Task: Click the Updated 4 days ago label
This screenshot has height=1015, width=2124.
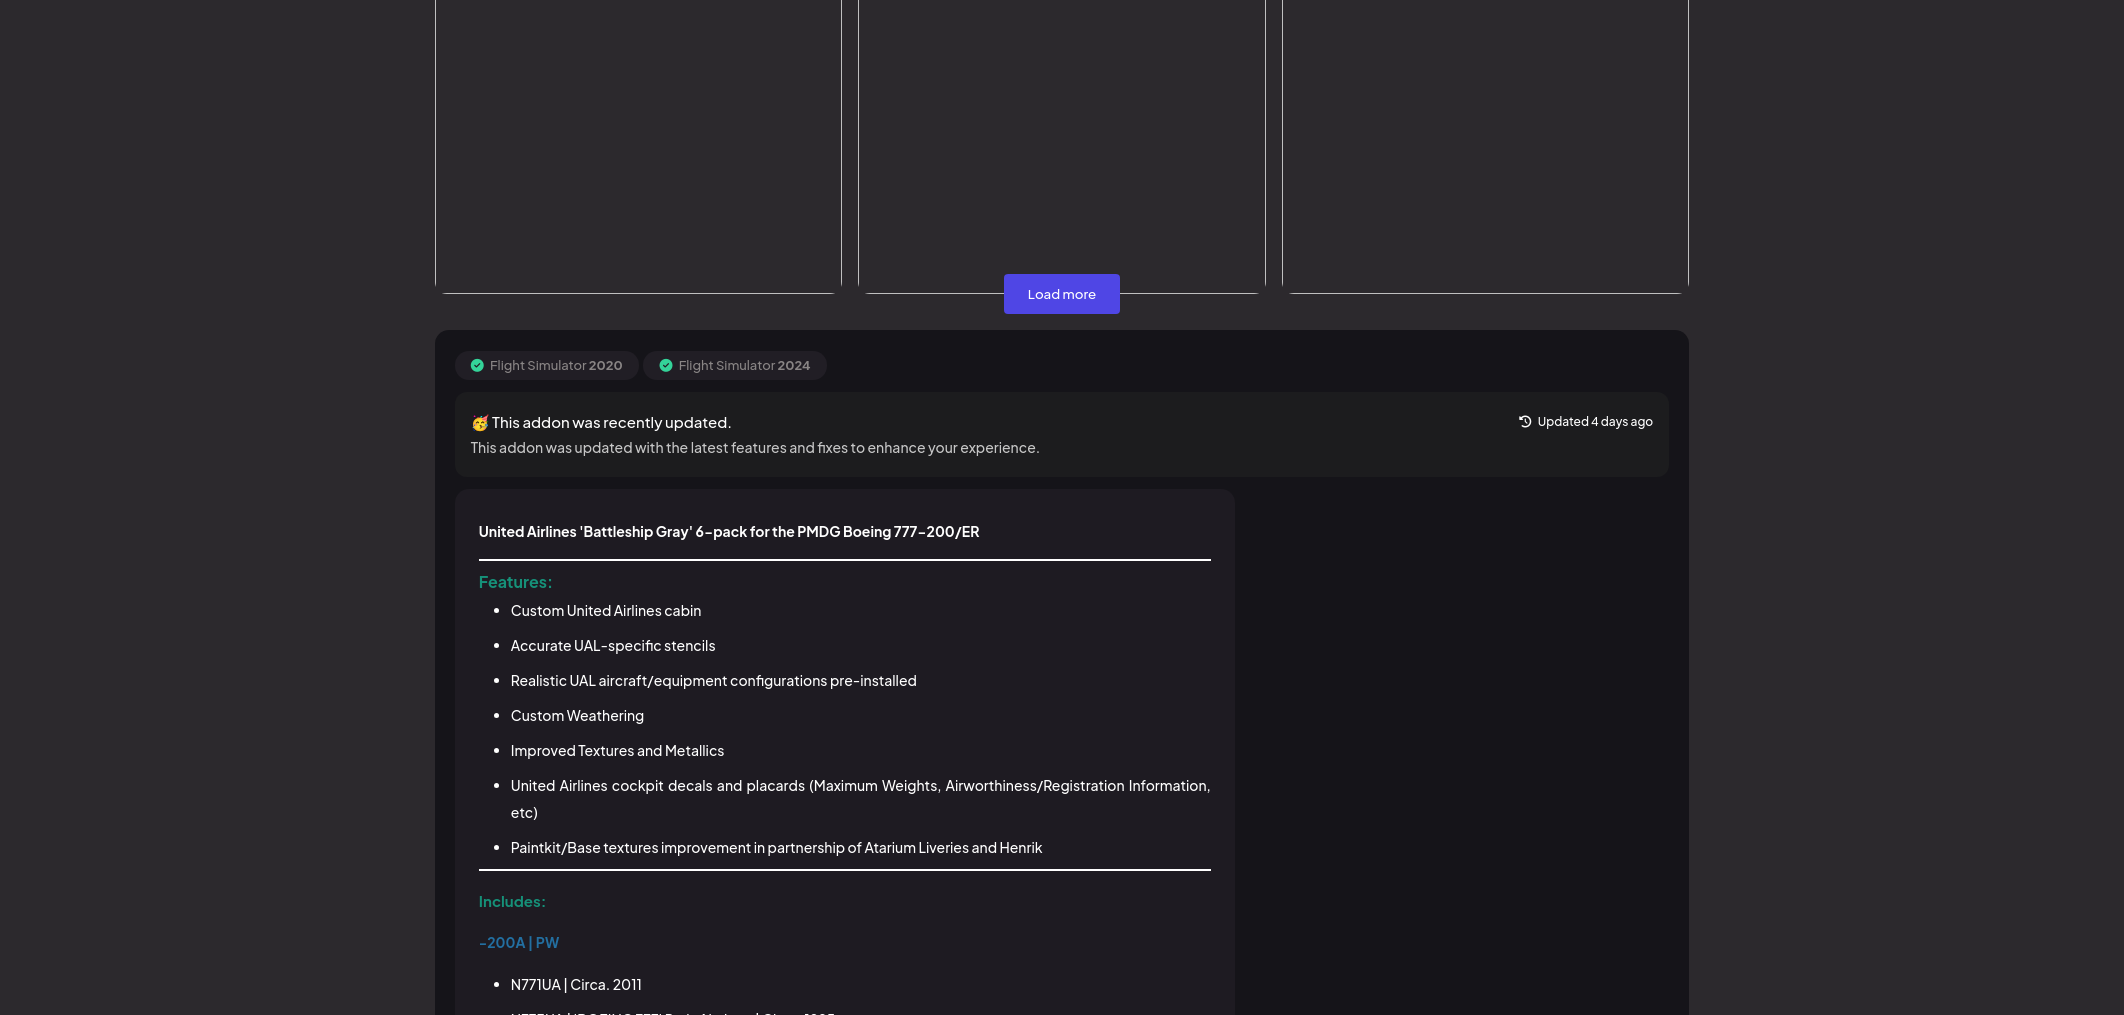Action: pos(1594,422)
